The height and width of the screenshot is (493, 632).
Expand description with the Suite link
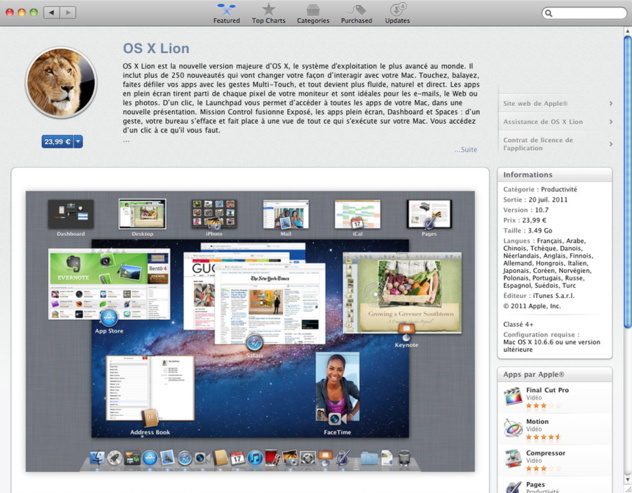point(466,150)
